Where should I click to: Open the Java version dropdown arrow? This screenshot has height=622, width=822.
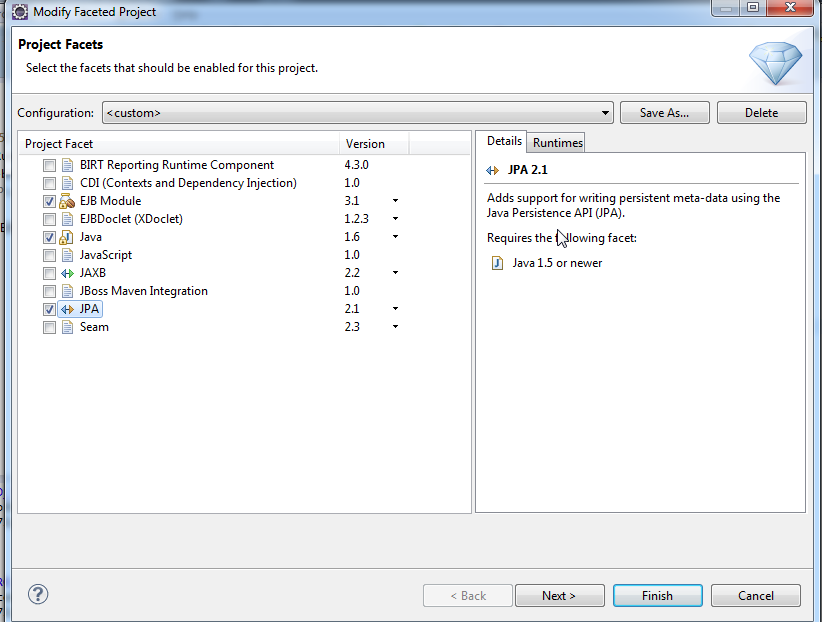[395, 237]
